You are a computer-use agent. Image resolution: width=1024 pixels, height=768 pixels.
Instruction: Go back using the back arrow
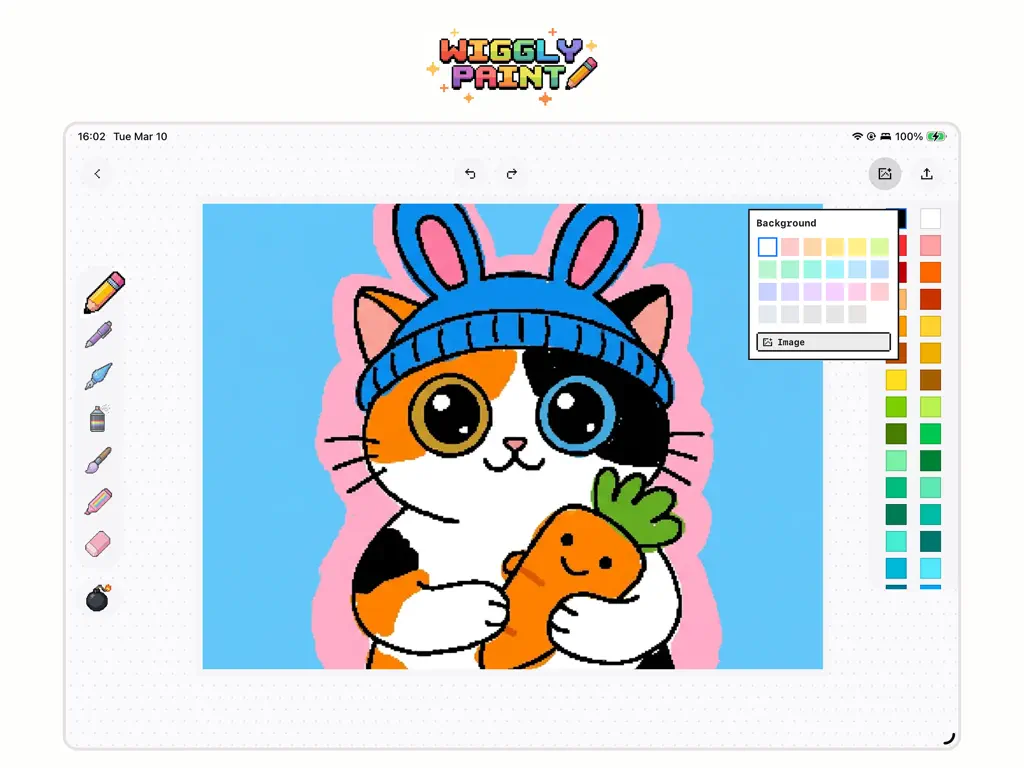(97, 174)
